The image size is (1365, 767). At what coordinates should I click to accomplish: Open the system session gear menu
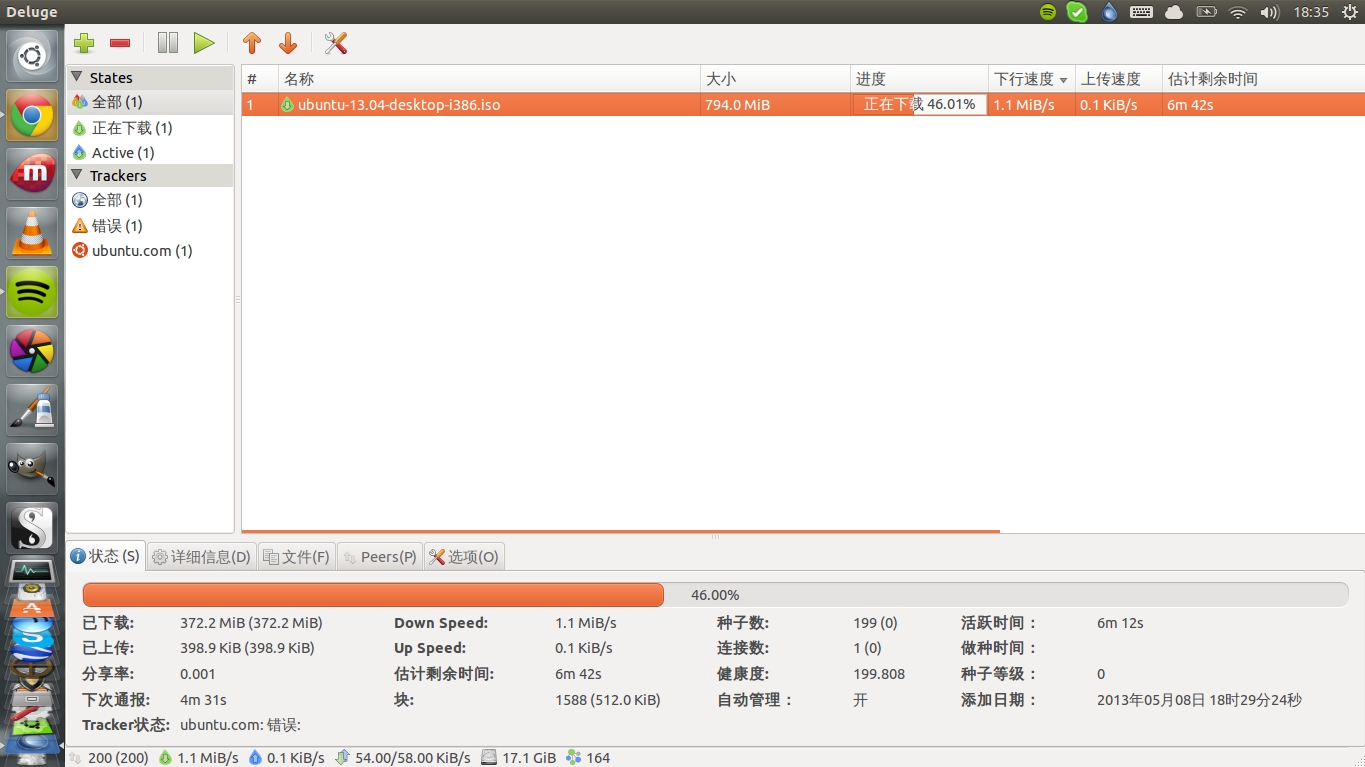tap(1348, 12)
